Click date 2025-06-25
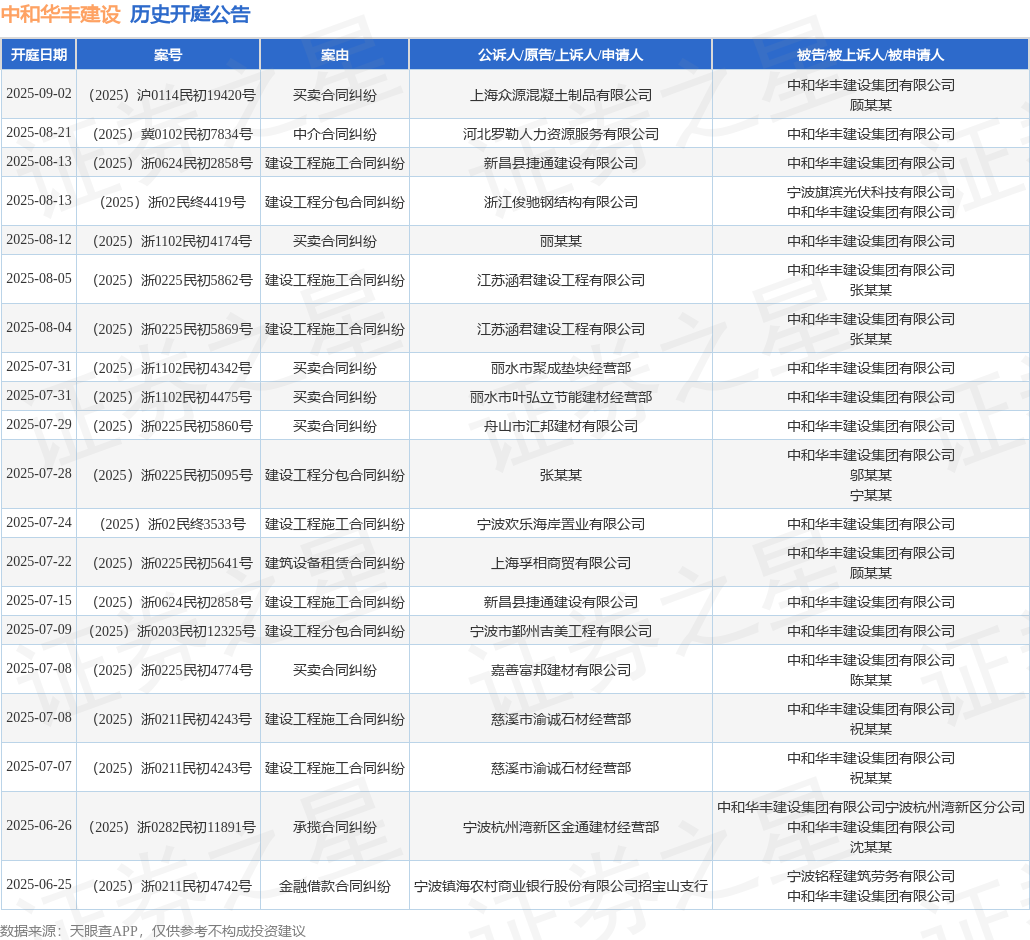The height and width of the screenshot is (940, 1030). click(x=39, y=885)
